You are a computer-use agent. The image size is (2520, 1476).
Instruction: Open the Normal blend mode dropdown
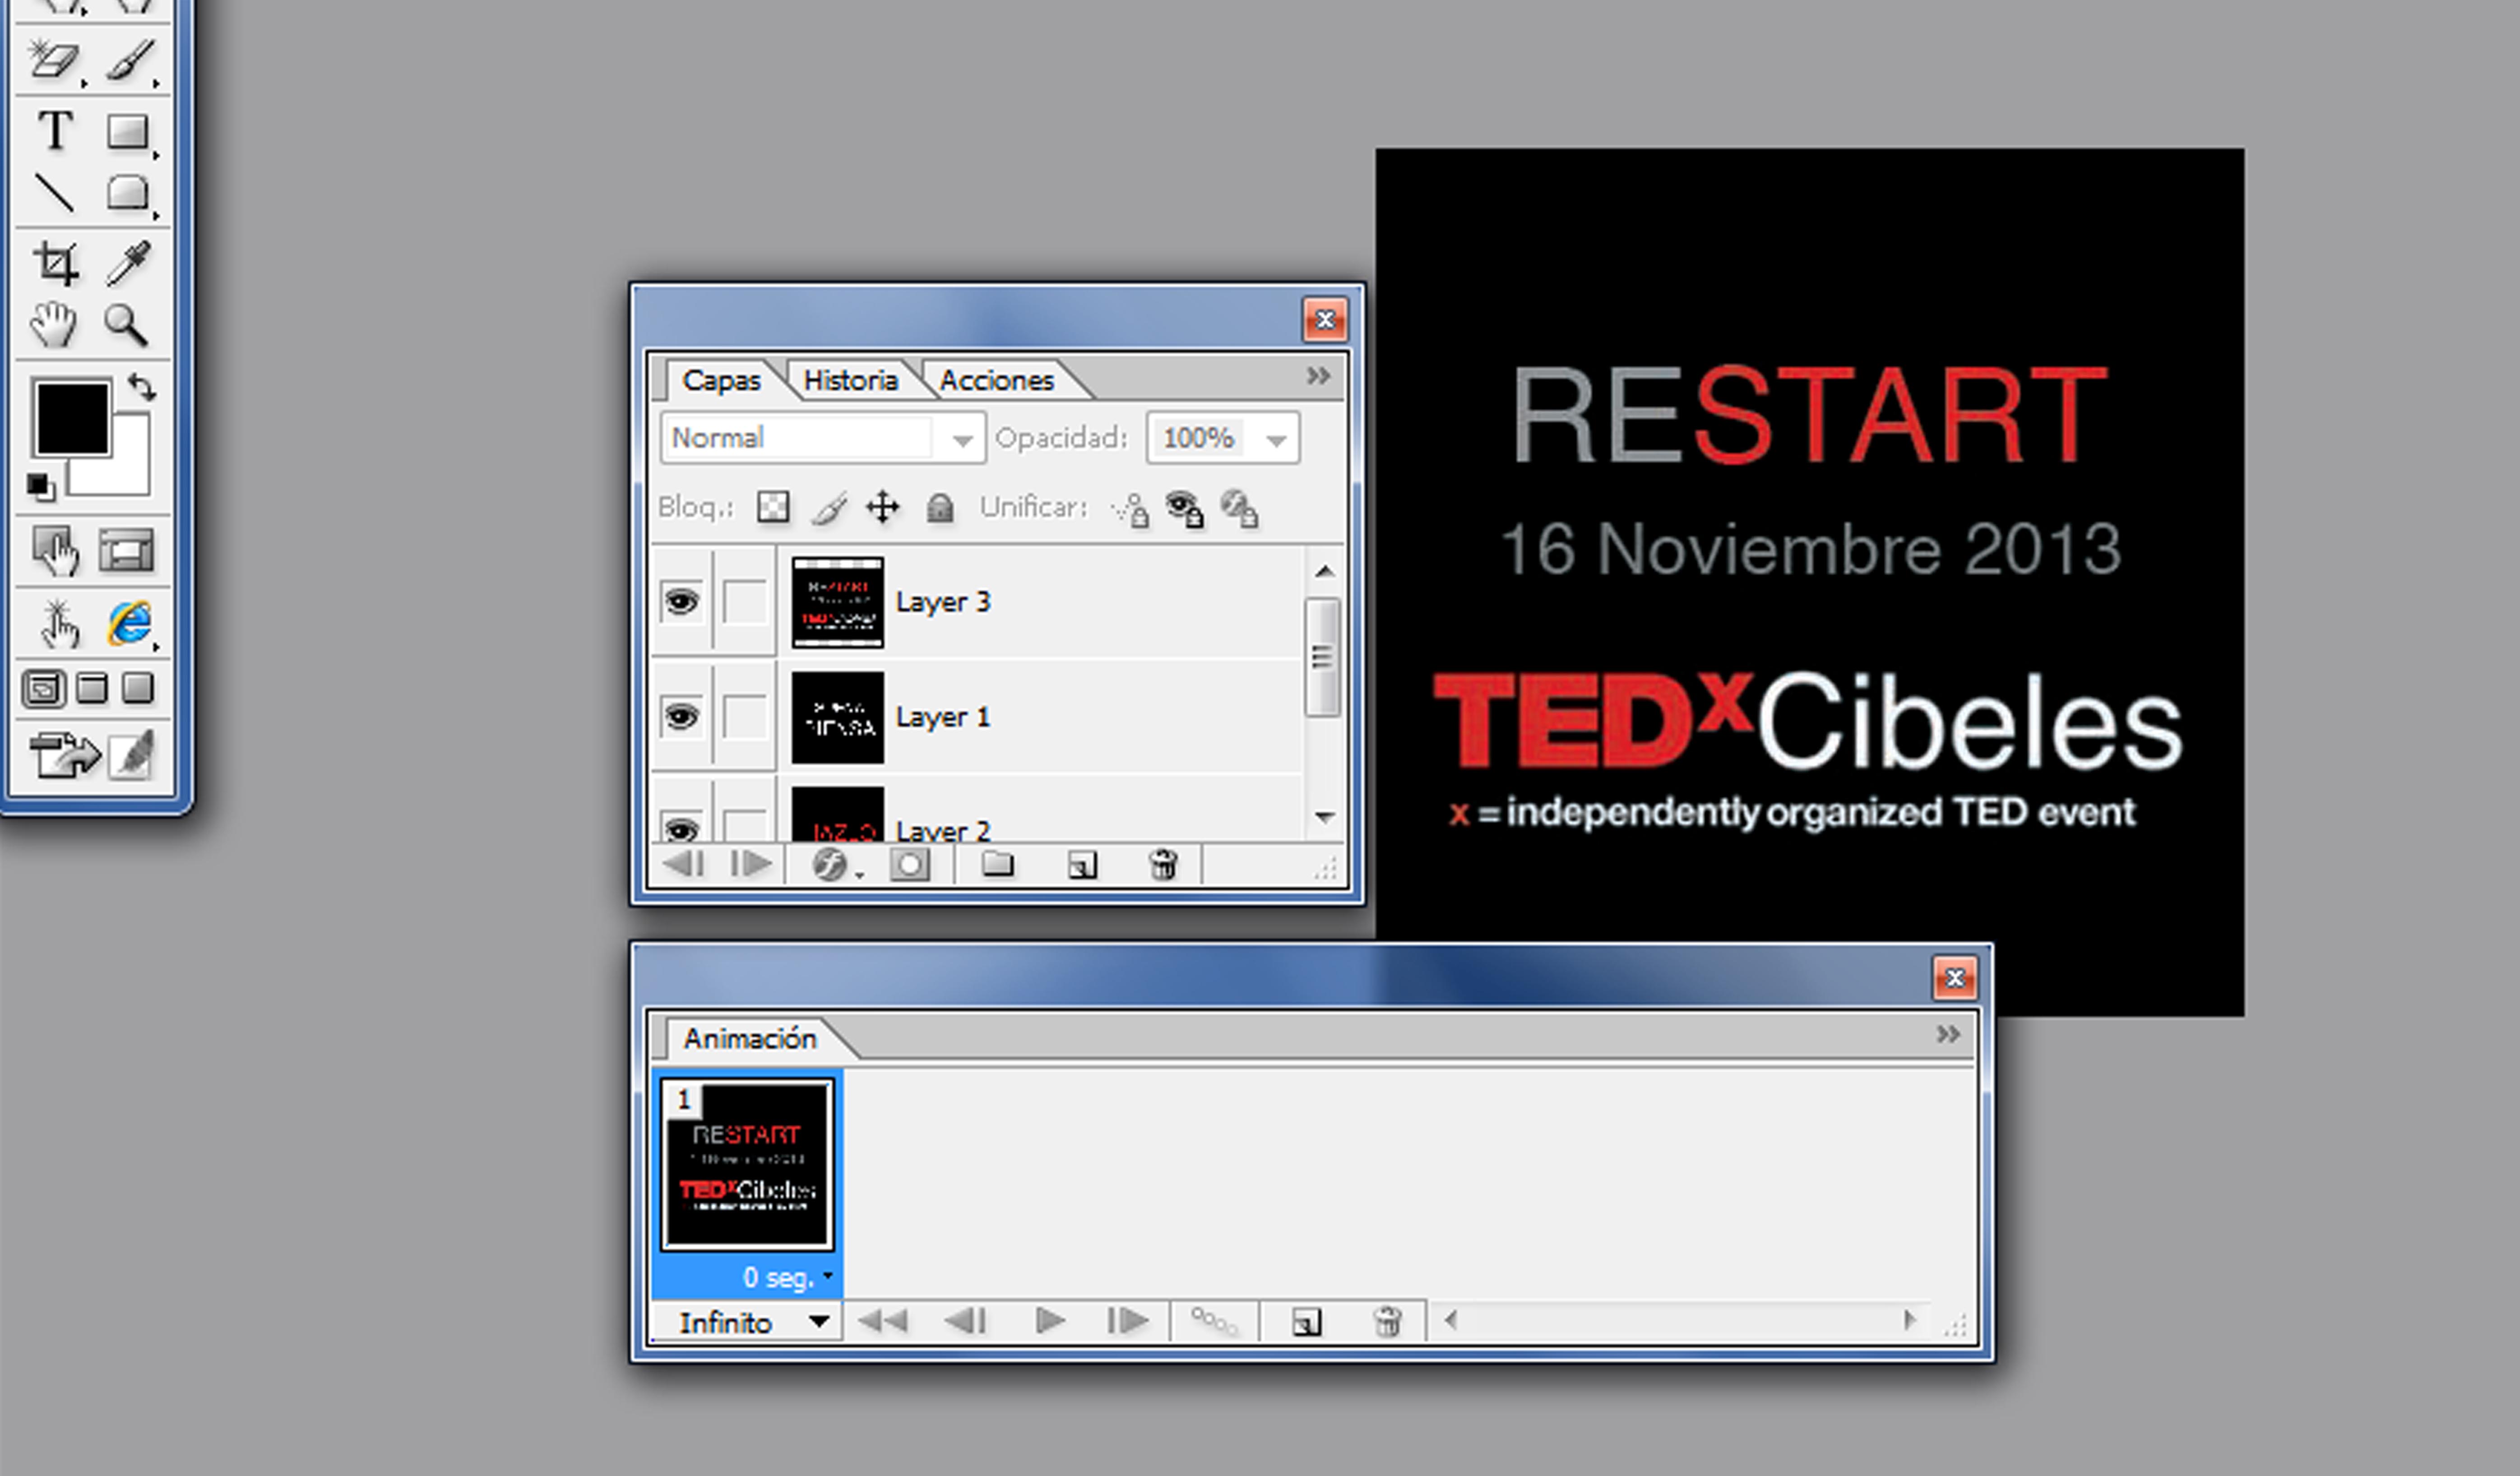tap(962, 439)
